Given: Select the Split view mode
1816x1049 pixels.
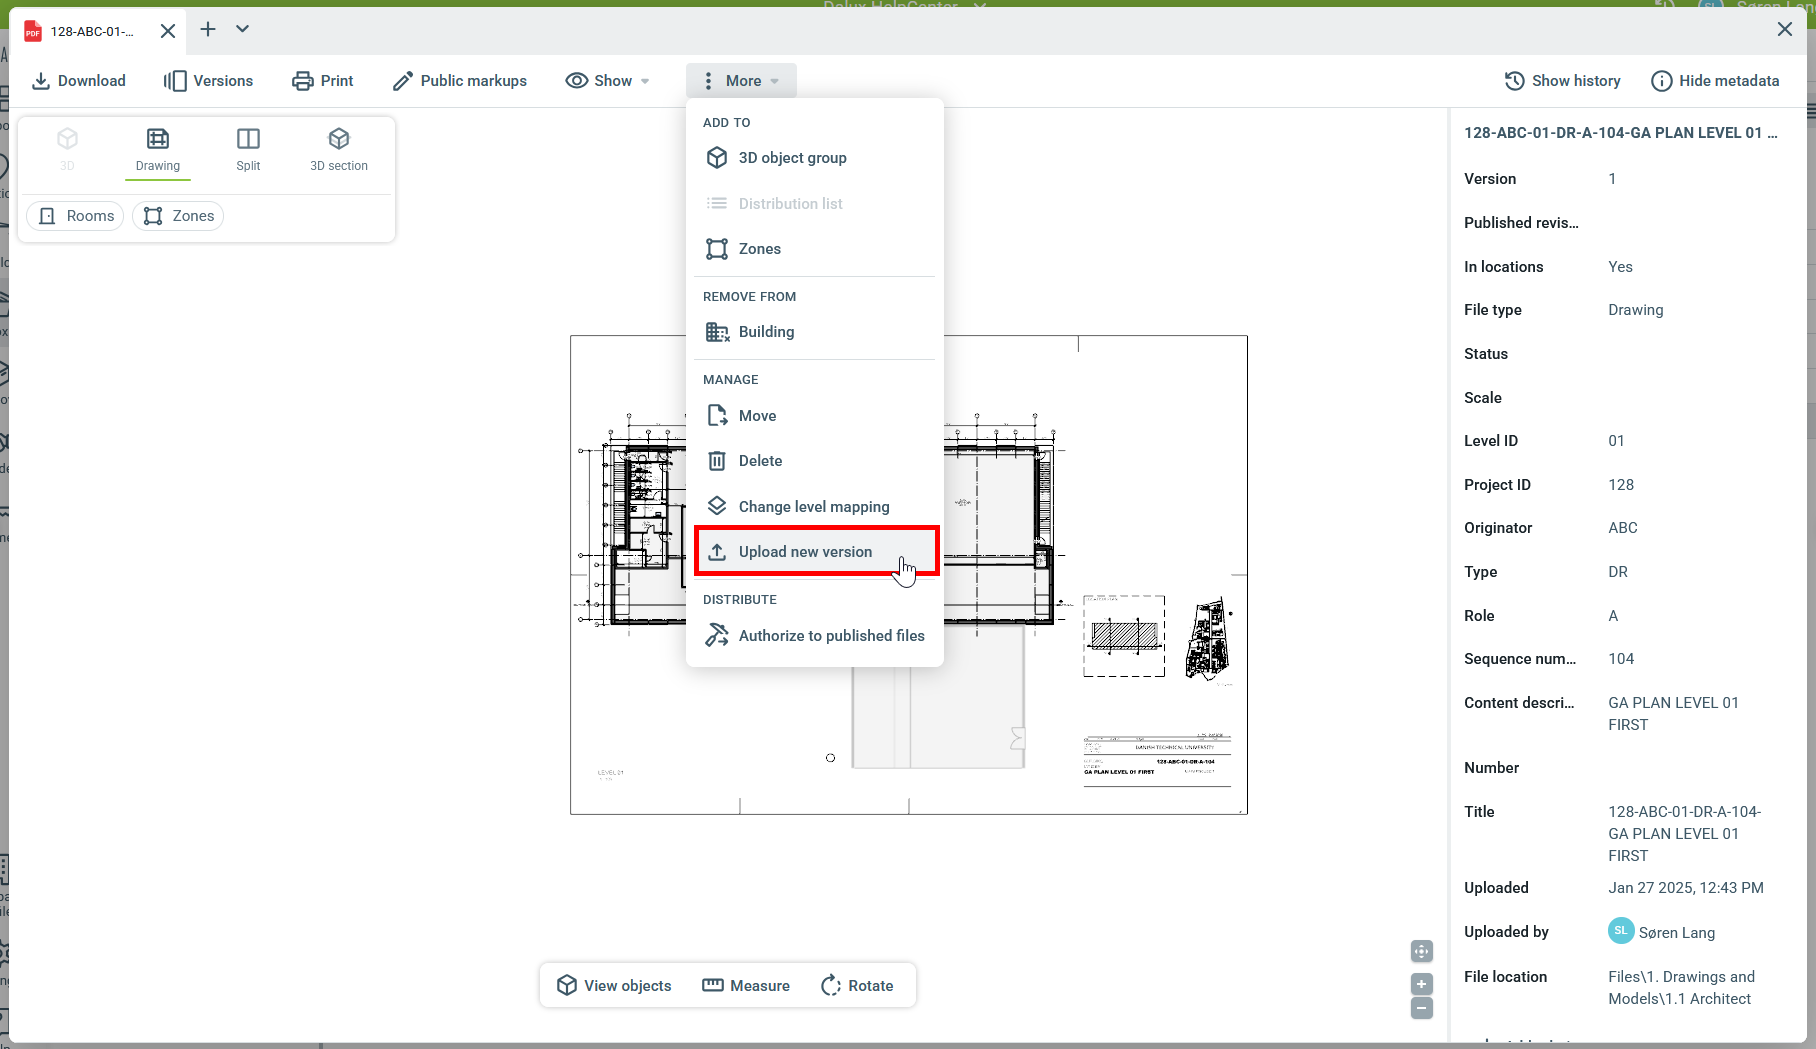Looking at the screenshot, I should tap(248, 148).
